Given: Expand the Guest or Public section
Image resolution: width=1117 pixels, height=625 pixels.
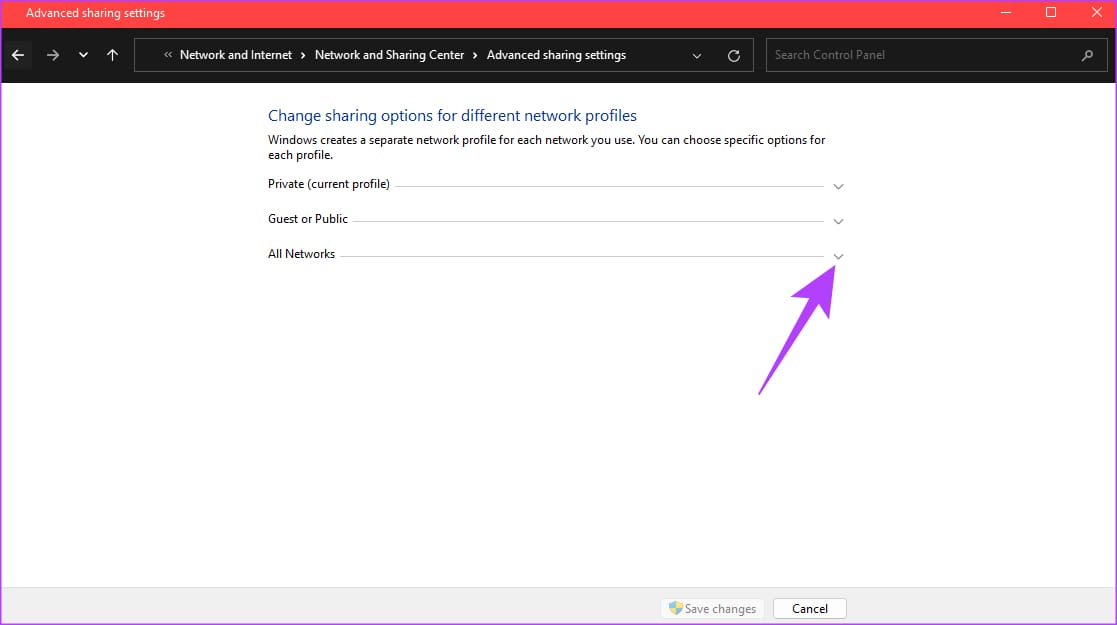Looking at the screenshot, I should coord(838,222).
